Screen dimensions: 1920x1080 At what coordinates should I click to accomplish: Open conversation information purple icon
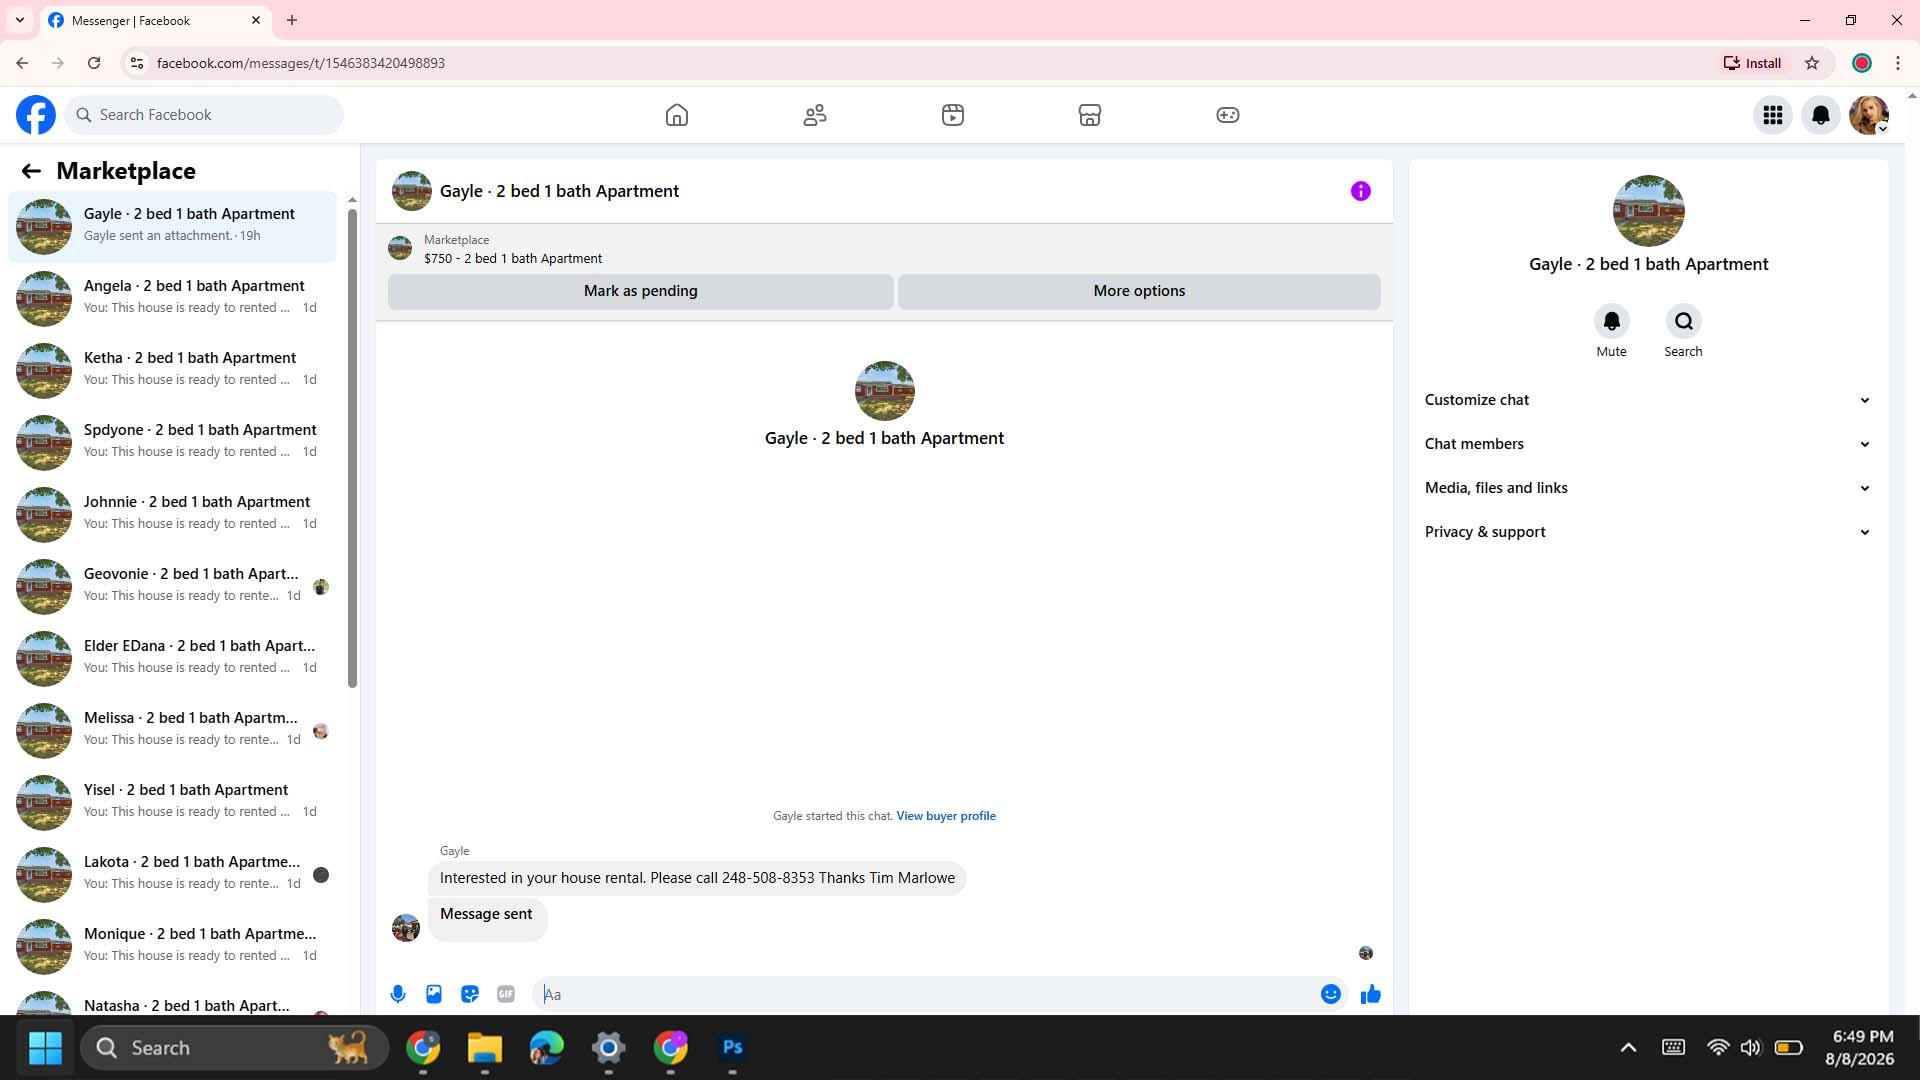(x=1361, y=191)
